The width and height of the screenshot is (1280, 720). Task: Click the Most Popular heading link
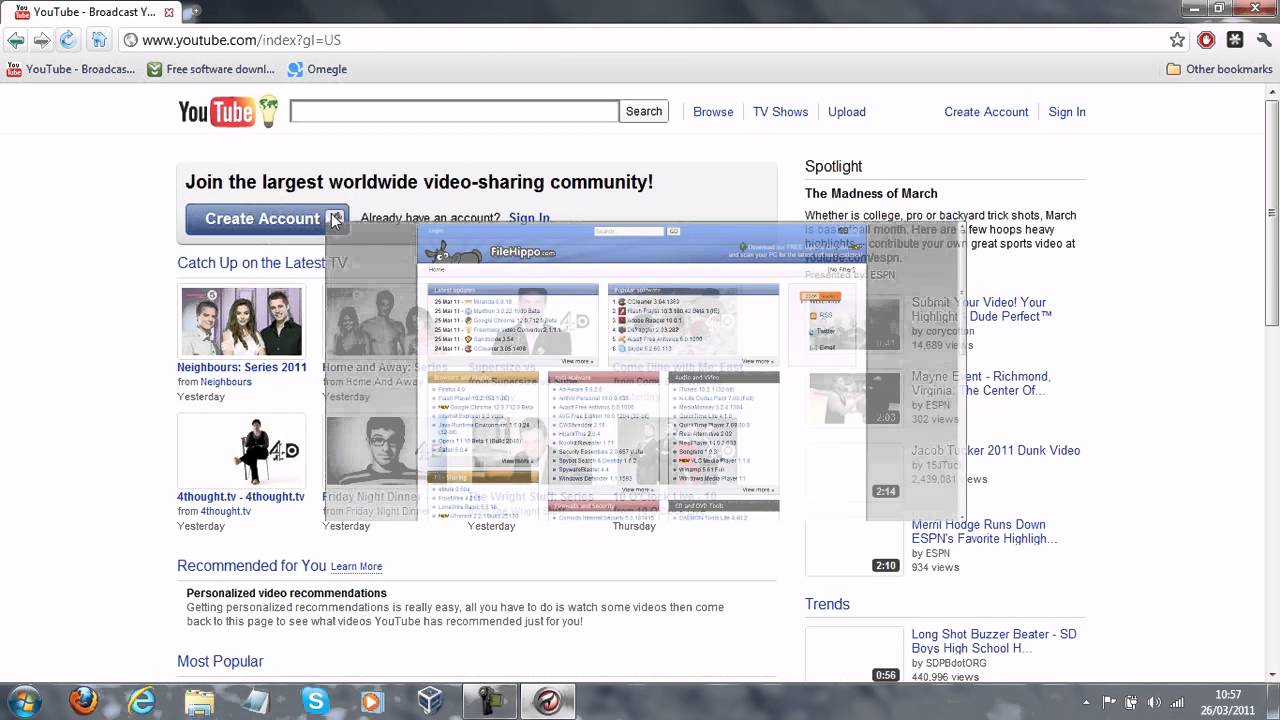220,661
